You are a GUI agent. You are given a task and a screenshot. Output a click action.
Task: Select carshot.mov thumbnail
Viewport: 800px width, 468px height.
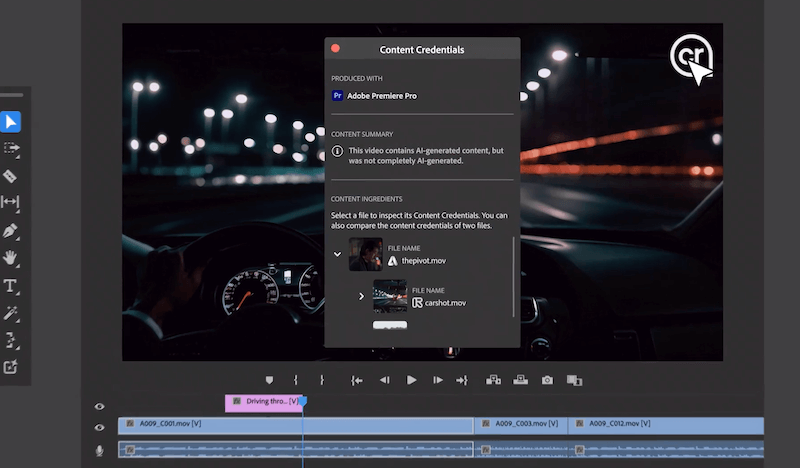[x=390, y=296]
